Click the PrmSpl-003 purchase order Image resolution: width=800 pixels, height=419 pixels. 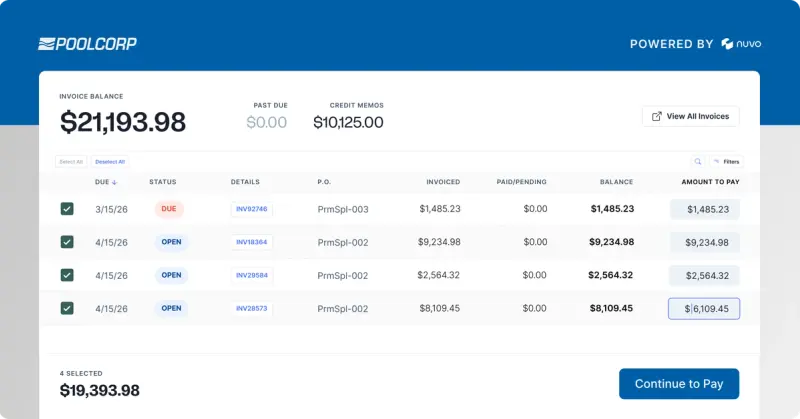click(x=343, y=209)
